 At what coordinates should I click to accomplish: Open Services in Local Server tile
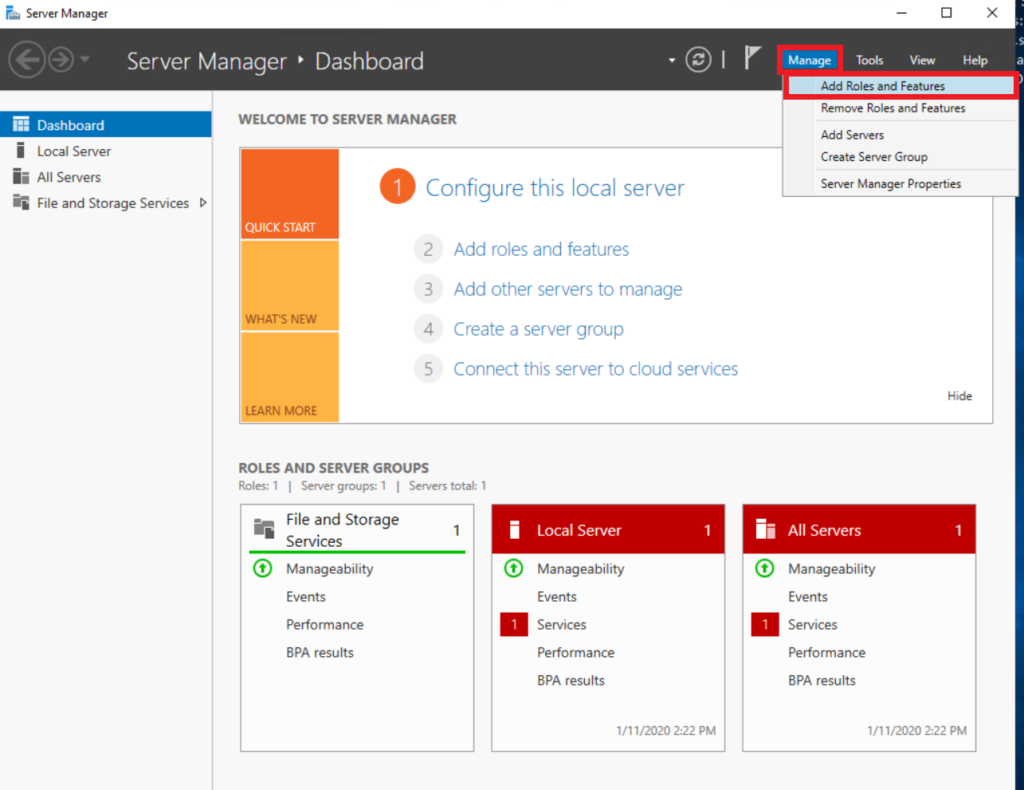pos(562,625)
